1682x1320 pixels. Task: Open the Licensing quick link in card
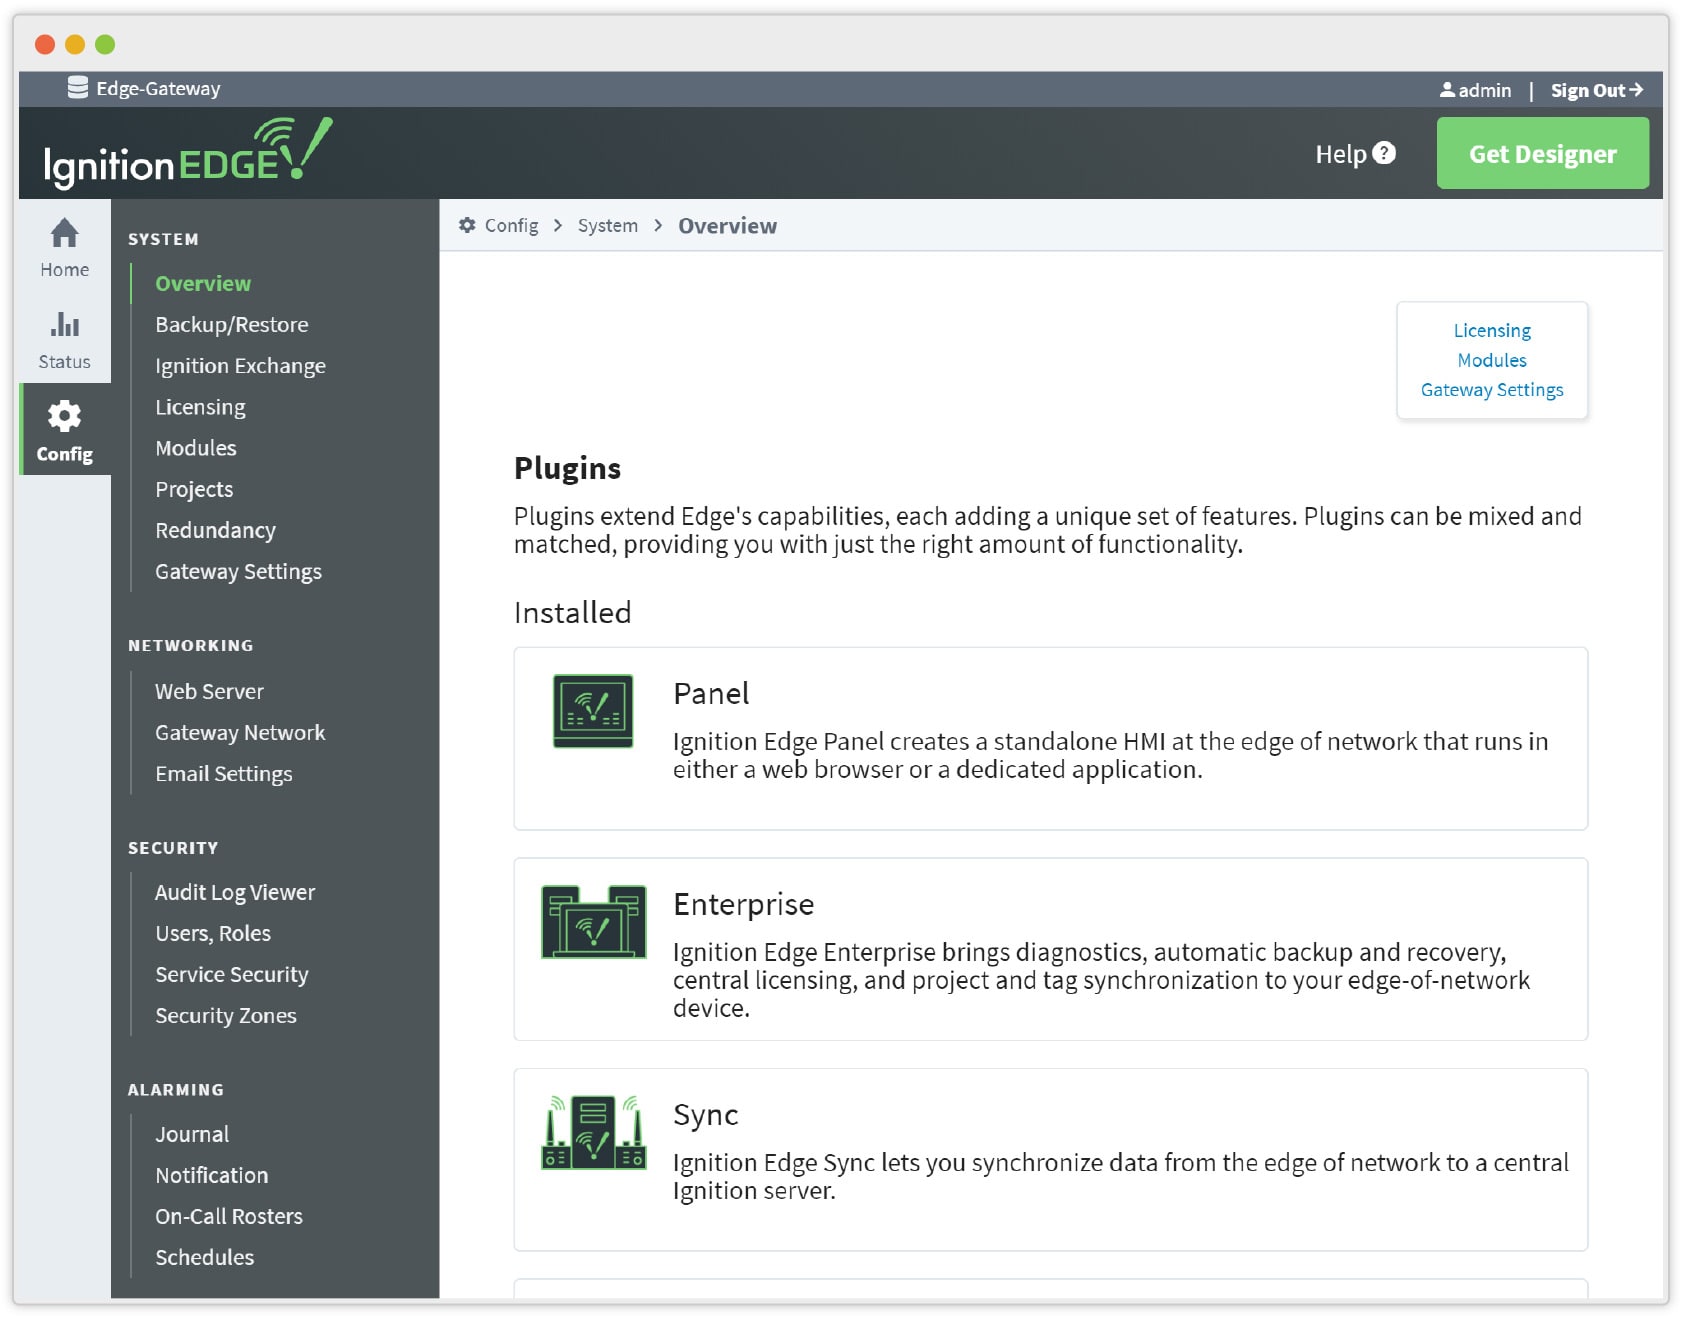point(1491,330)
